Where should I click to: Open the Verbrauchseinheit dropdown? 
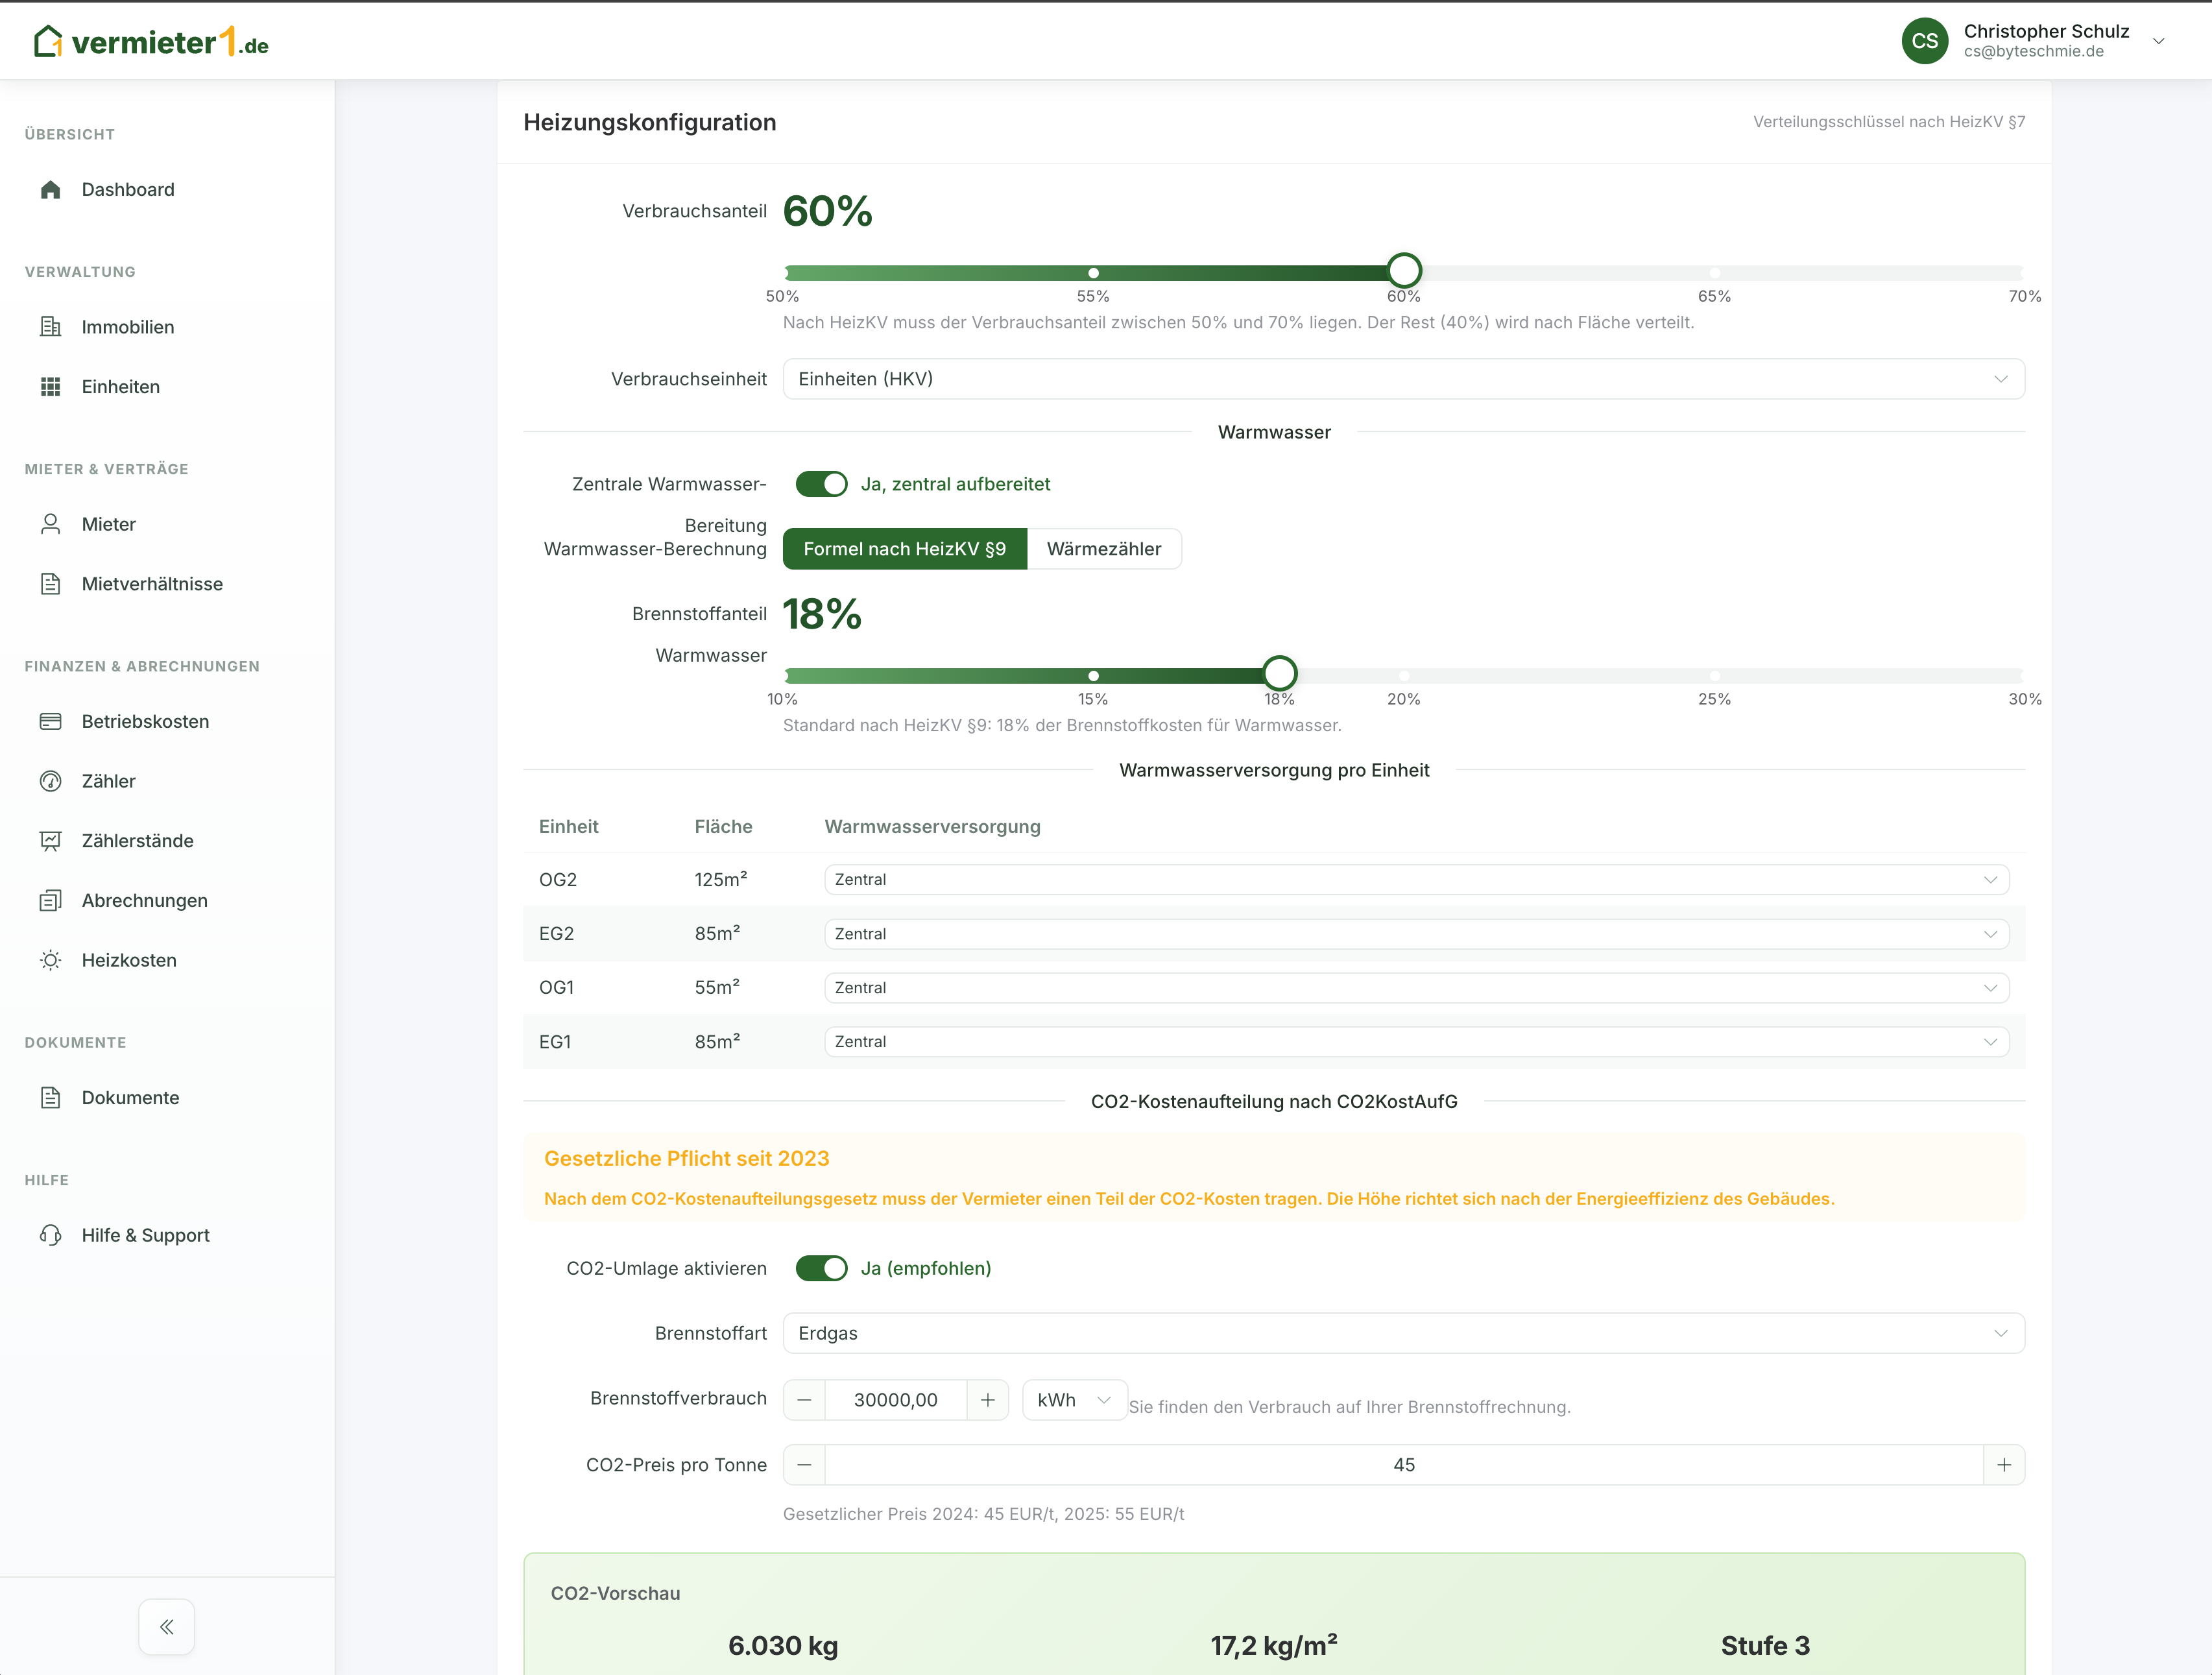click(1403, 379)
